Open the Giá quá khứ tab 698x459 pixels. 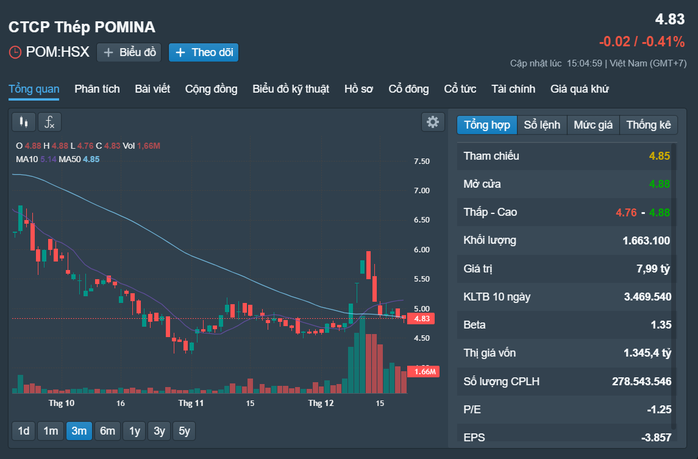pyautogui.click(x=579, y=89)
